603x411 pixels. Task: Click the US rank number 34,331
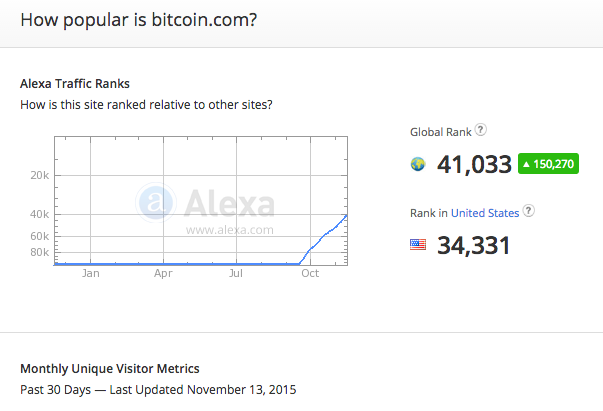(x=473, y=245)
